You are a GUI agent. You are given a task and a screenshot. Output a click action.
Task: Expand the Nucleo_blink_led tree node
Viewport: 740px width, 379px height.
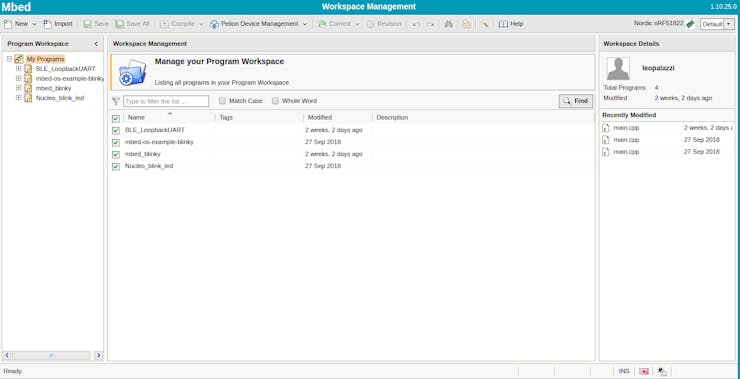tap(19, 98)
